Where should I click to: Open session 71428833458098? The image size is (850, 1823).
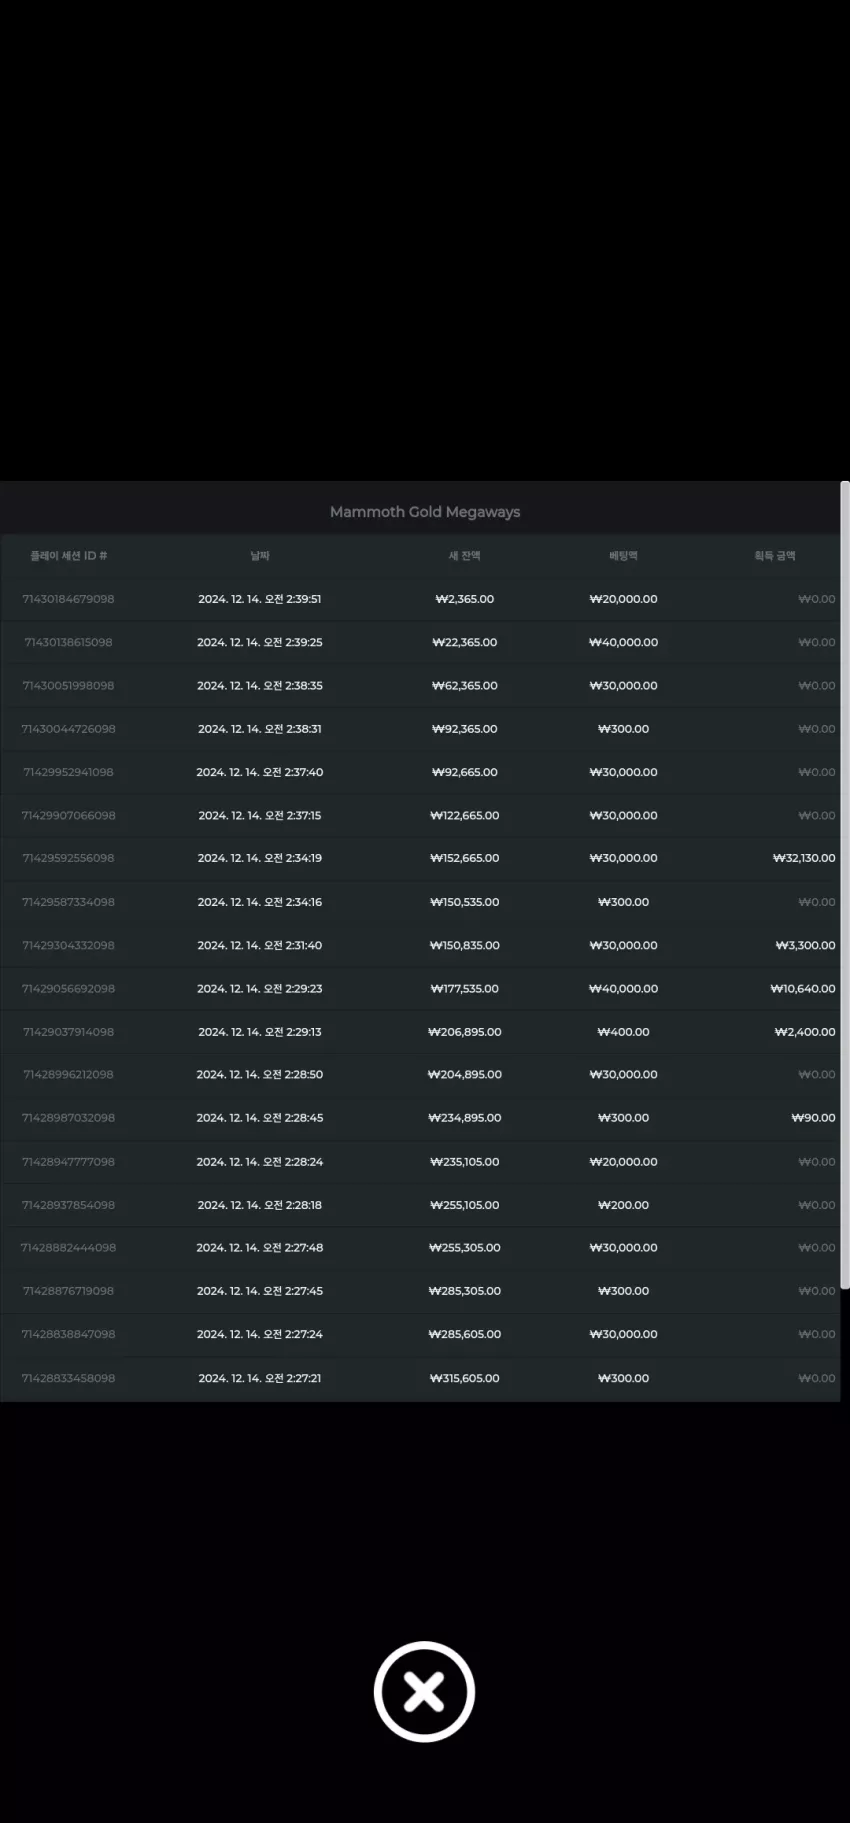pos(68,1378)
